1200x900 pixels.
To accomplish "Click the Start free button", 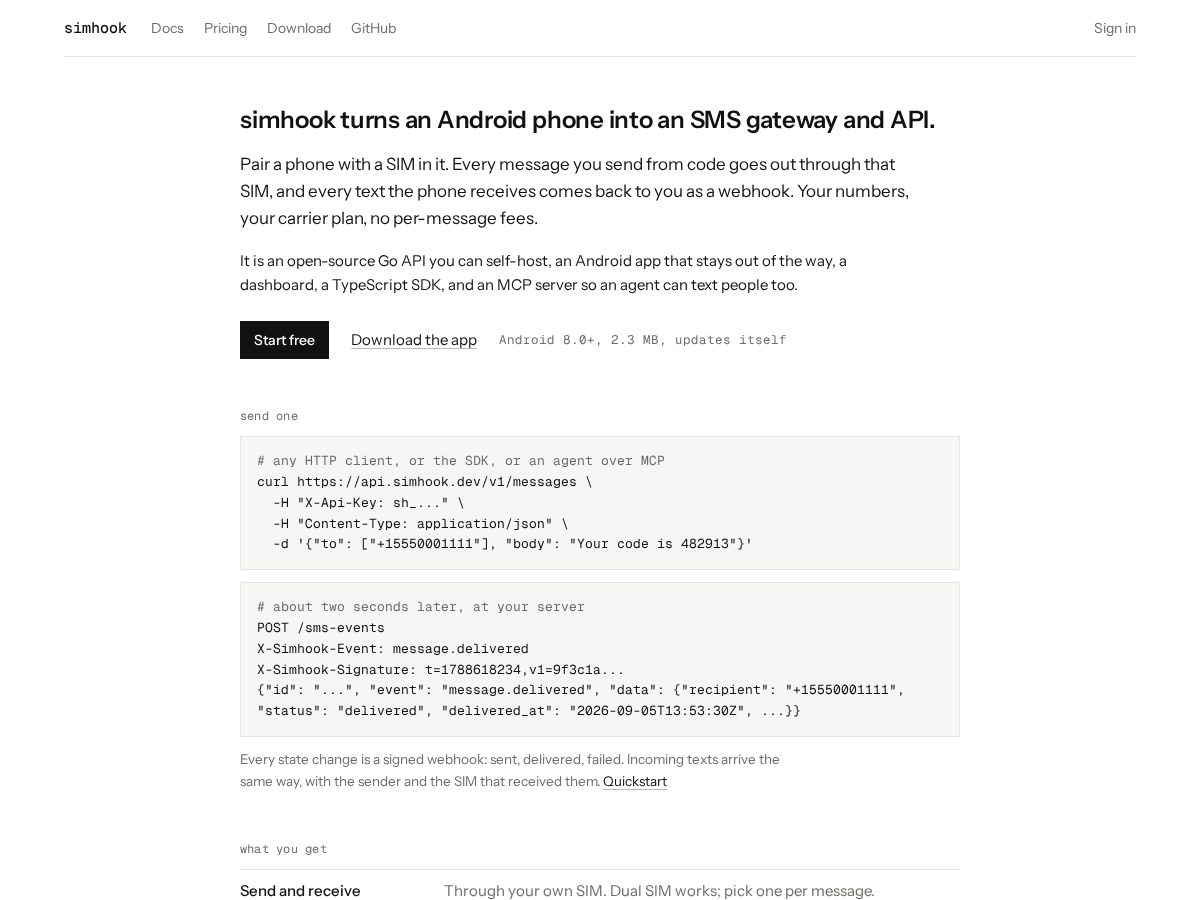I will coord(284,340).
